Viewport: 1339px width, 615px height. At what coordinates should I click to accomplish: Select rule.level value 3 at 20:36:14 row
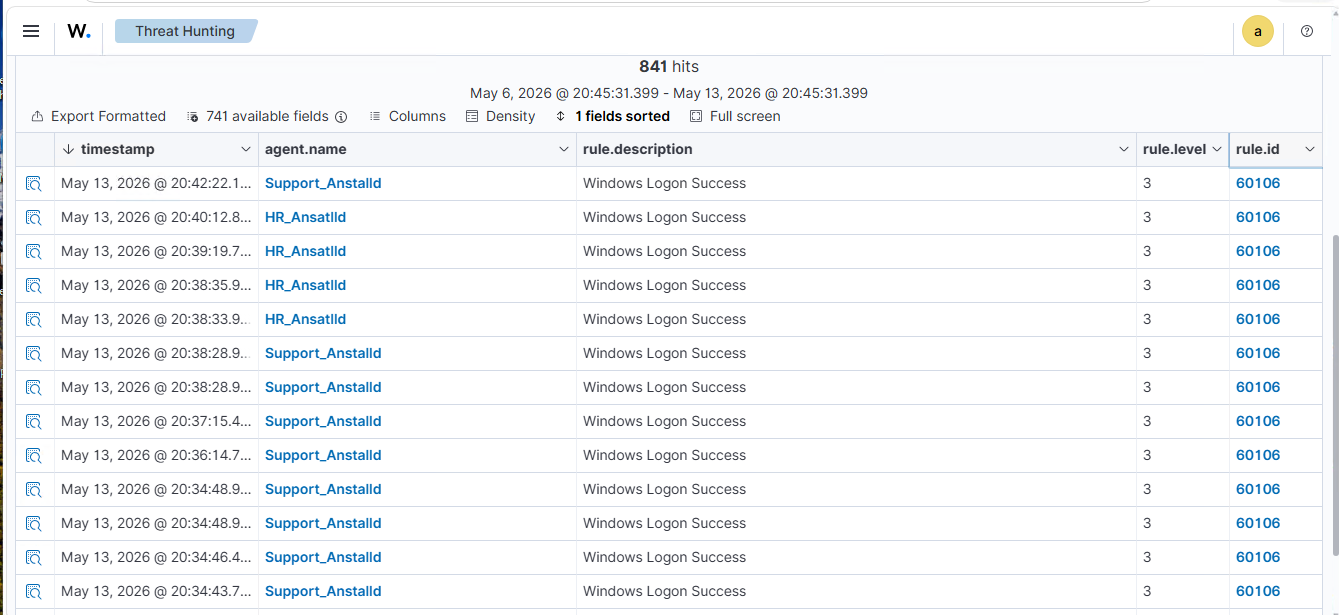tap(1183, 455)
